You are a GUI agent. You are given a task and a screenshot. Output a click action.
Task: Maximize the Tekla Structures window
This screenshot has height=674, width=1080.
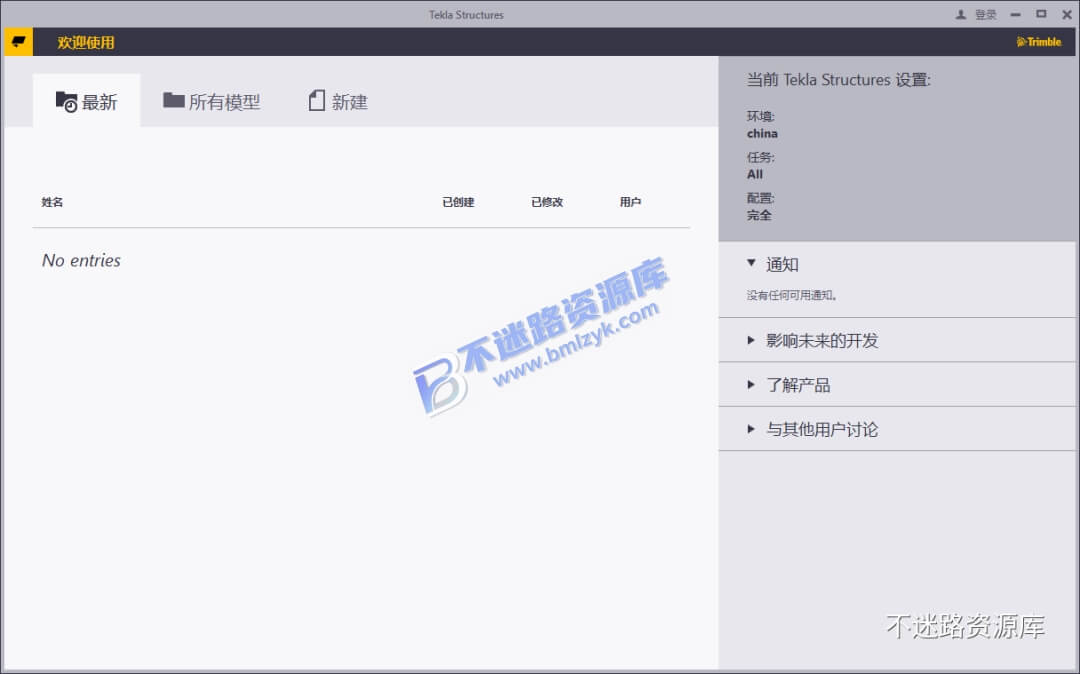[x=1041, y=14]
